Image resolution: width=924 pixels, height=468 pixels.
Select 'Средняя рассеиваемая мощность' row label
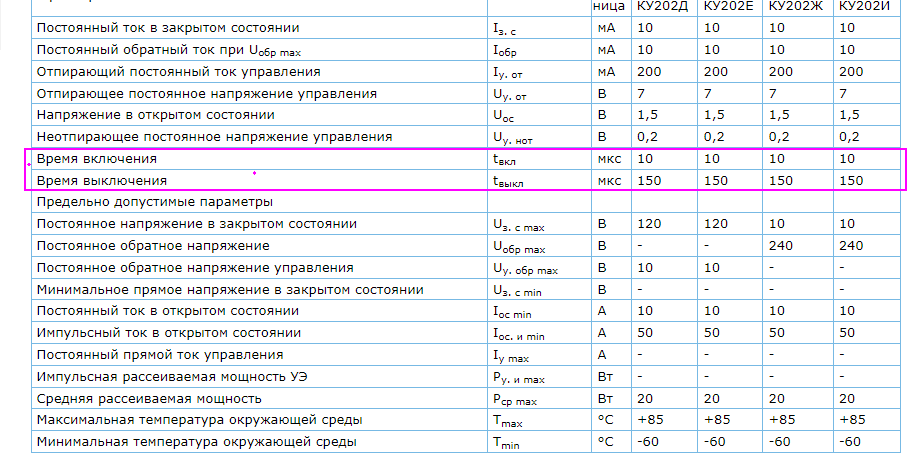click(x=148, y=399)
